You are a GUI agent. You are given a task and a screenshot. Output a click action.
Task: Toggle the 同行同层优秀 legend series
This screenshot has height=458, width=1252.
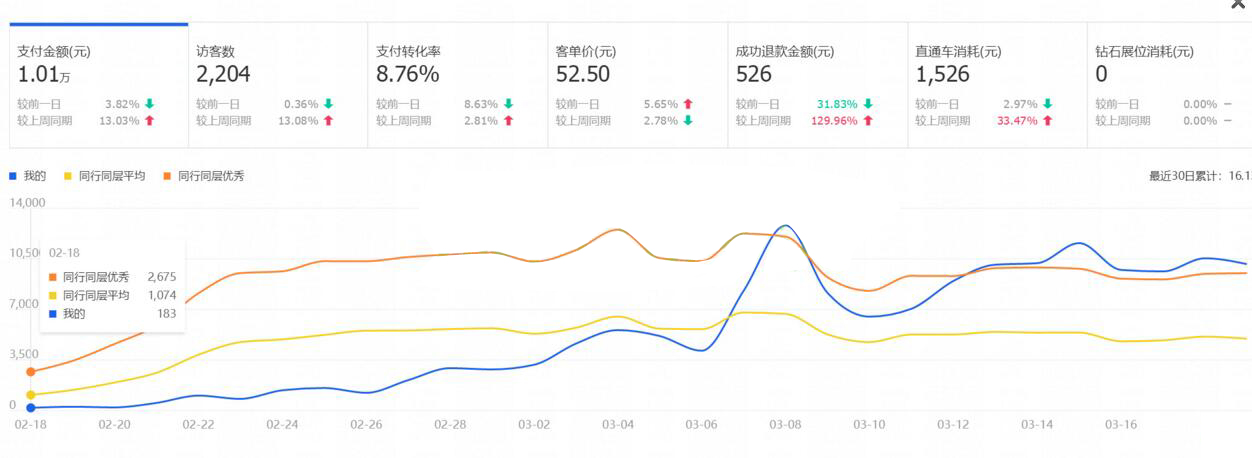tap(203, 176)
